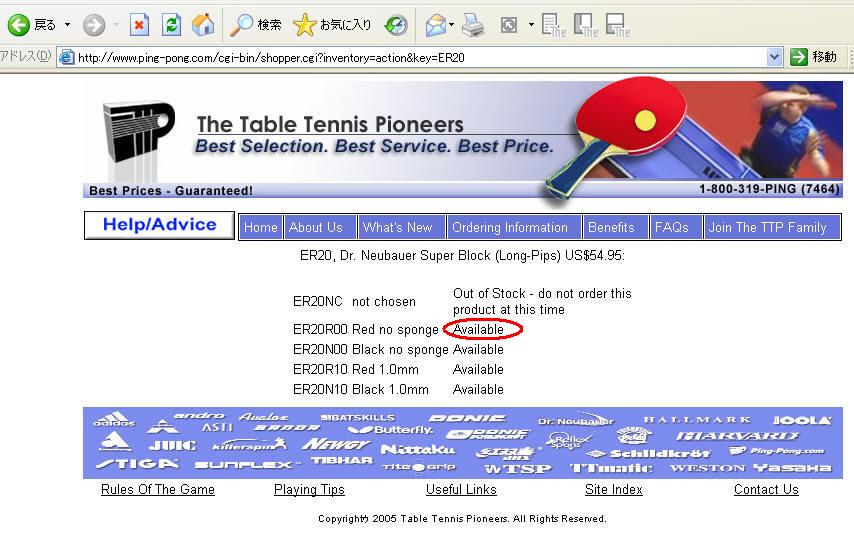The width and height of the screenshot is (854, 544).
Task: Click the TTP logo in banner
Action: click(139, 132)
